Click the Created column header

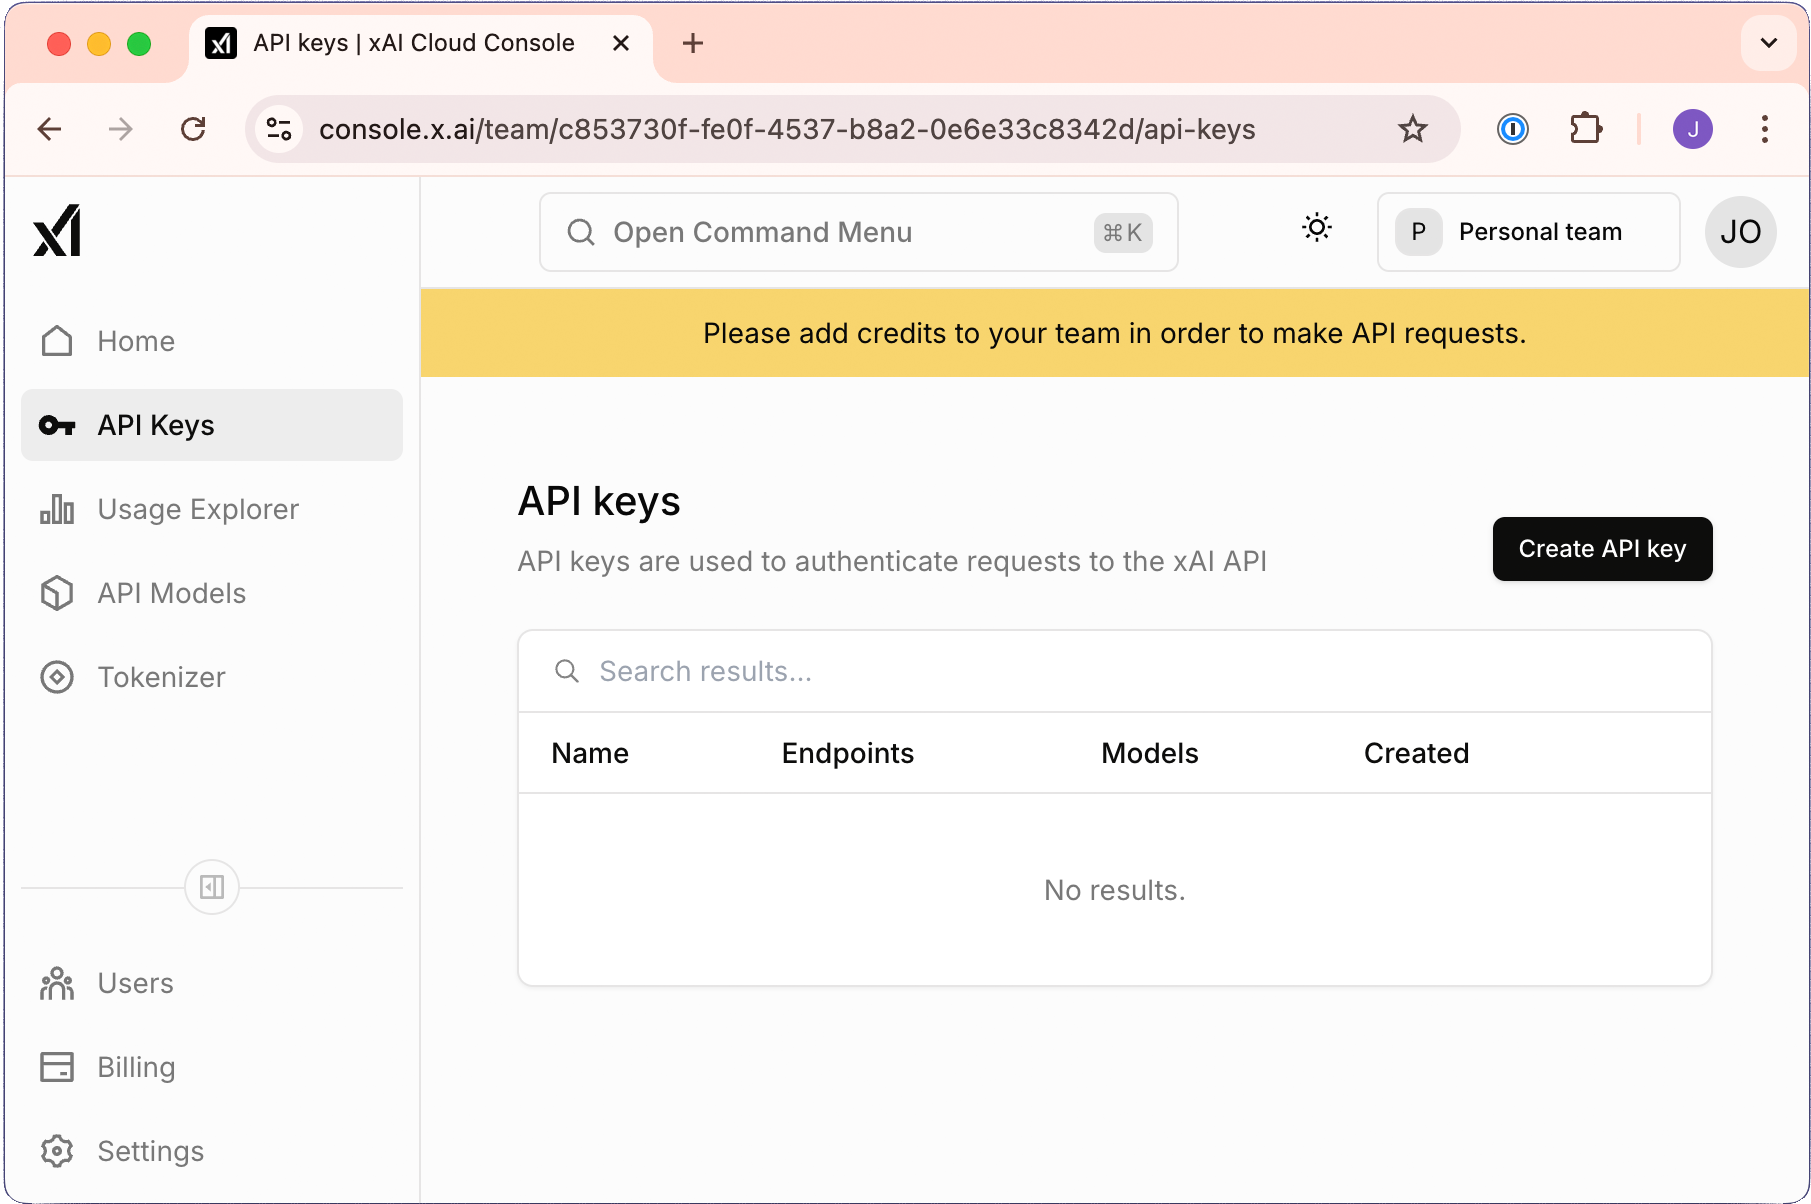tap(1416, 753)
